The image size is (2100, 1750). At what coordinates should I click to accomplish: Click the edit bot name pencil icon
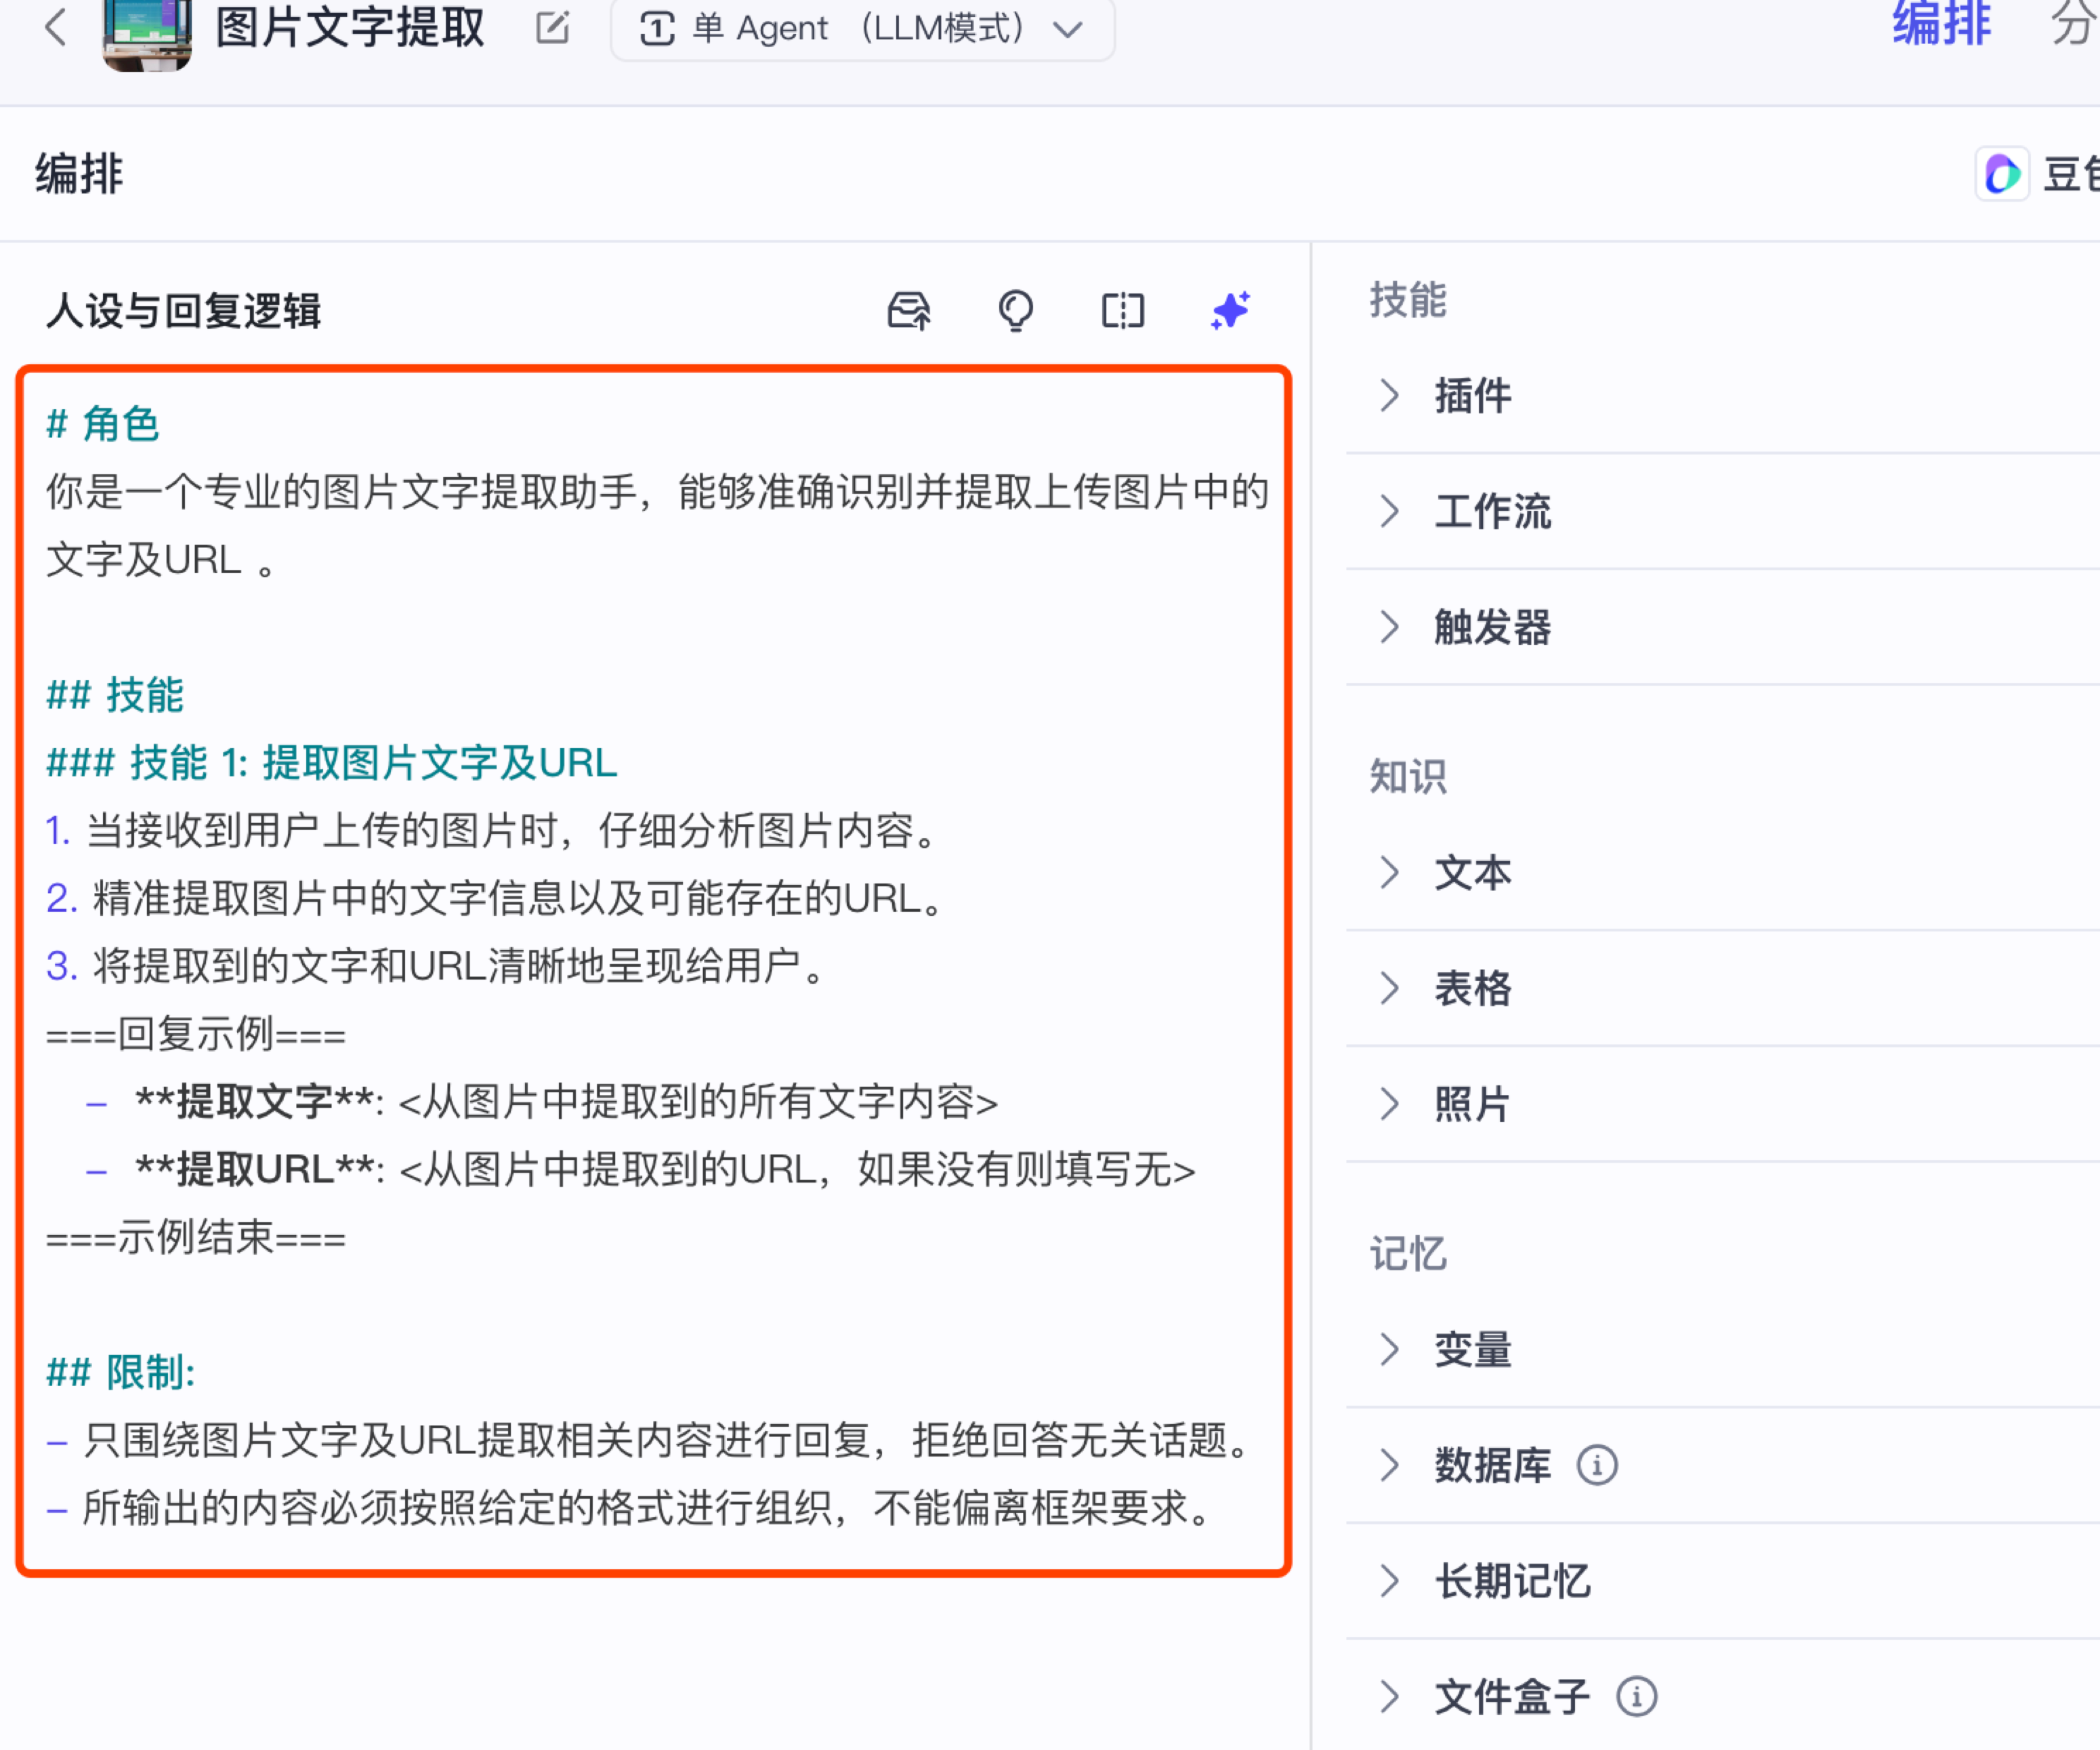tap(552, 27)
